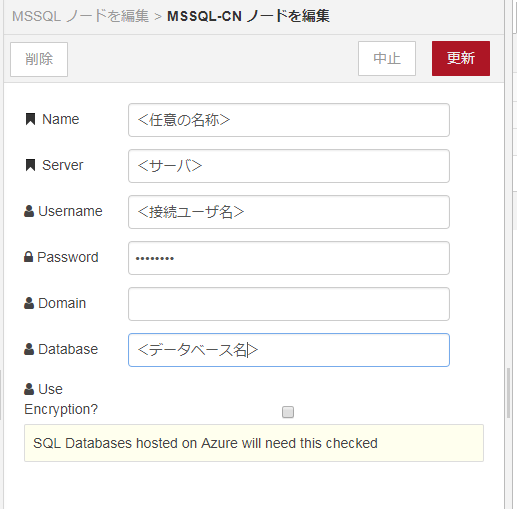Click the bookmark icon beside Server

click(30, 165)
